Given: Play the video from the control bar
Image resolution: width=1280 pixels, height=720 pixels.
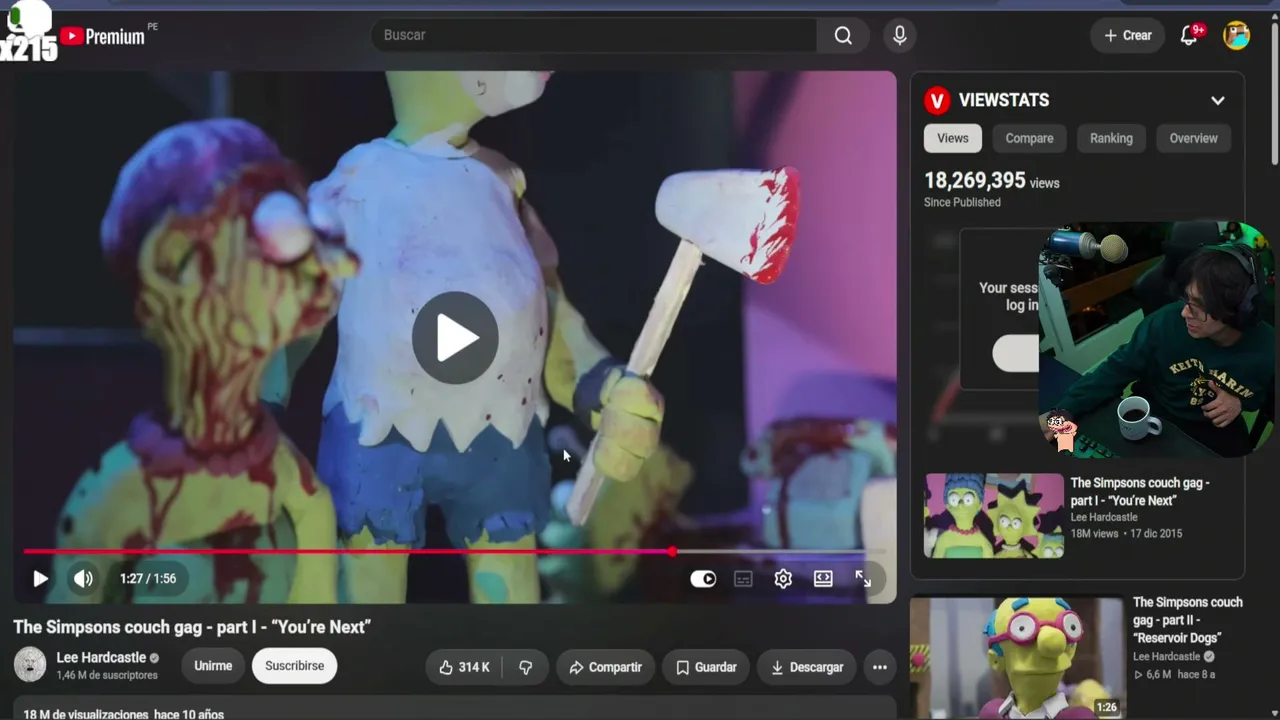Looking at the screenshot, I should pos(40,578).
